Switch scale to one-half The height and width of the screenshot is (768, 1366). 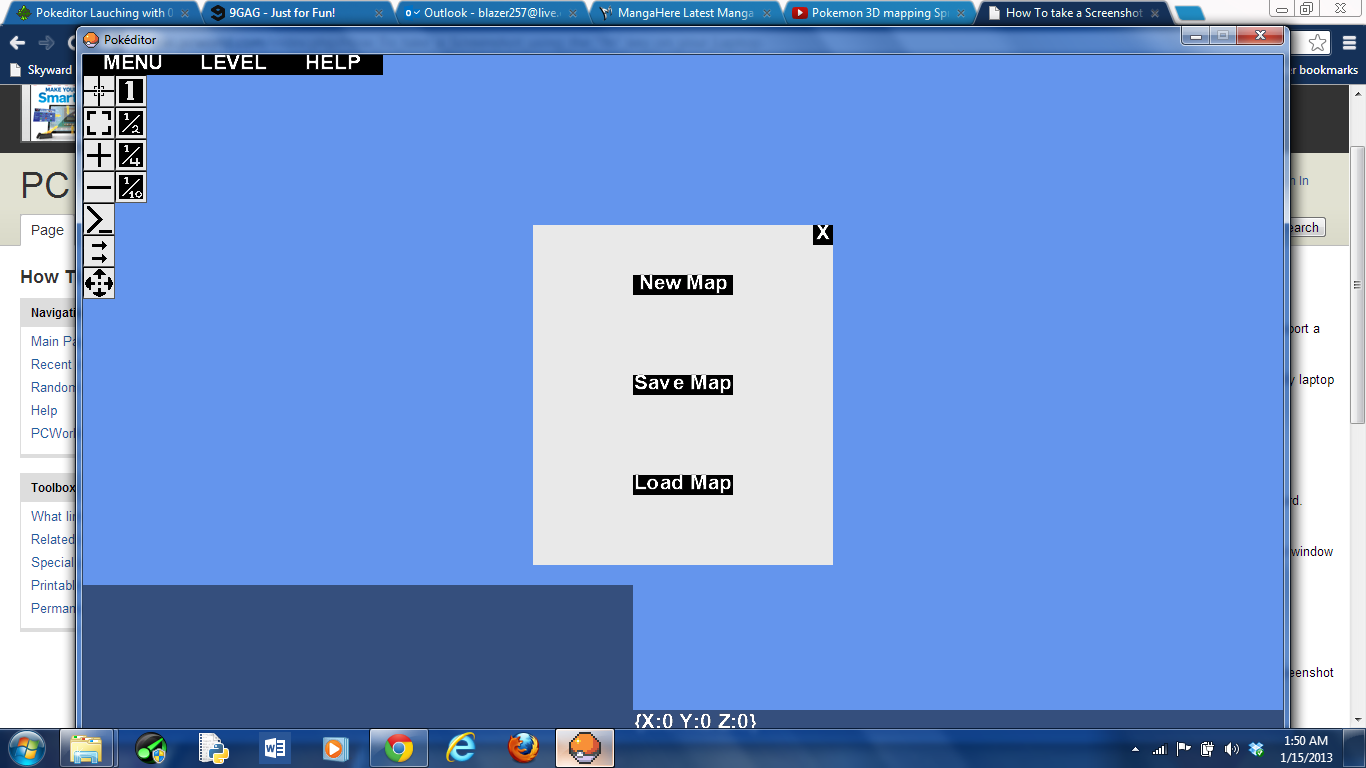pyautogui.click(x=130, y=123)
